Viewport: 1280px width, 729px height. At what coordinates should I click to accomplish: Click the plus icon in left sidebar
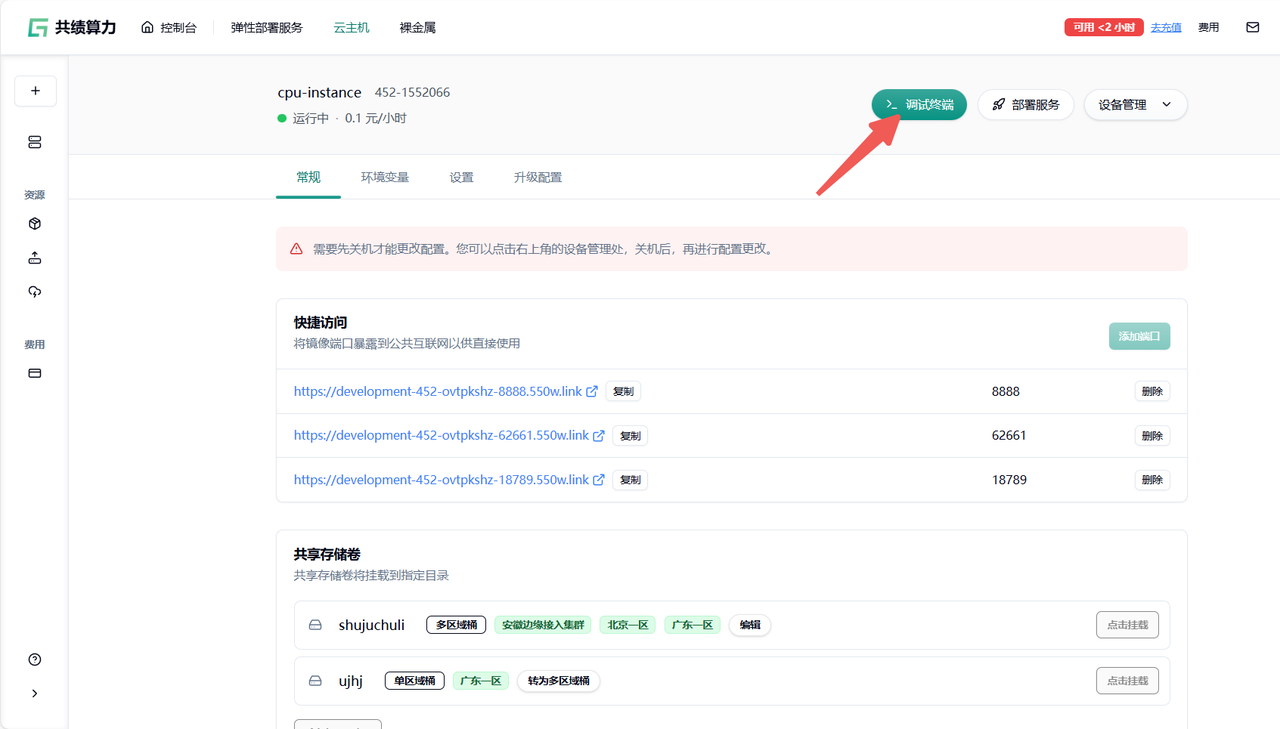[x=35, y=91]
